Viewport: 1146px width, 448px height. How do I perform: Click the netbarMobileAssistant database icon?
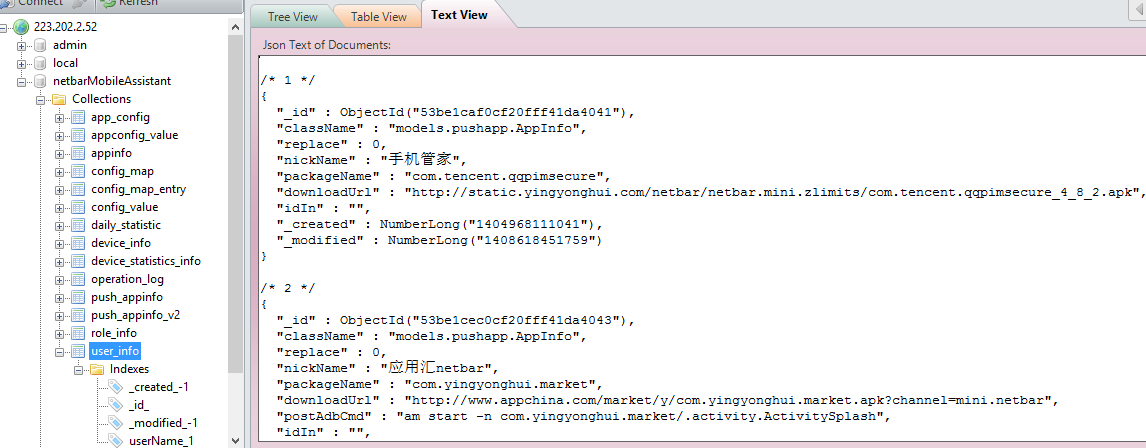pos(41,81)
